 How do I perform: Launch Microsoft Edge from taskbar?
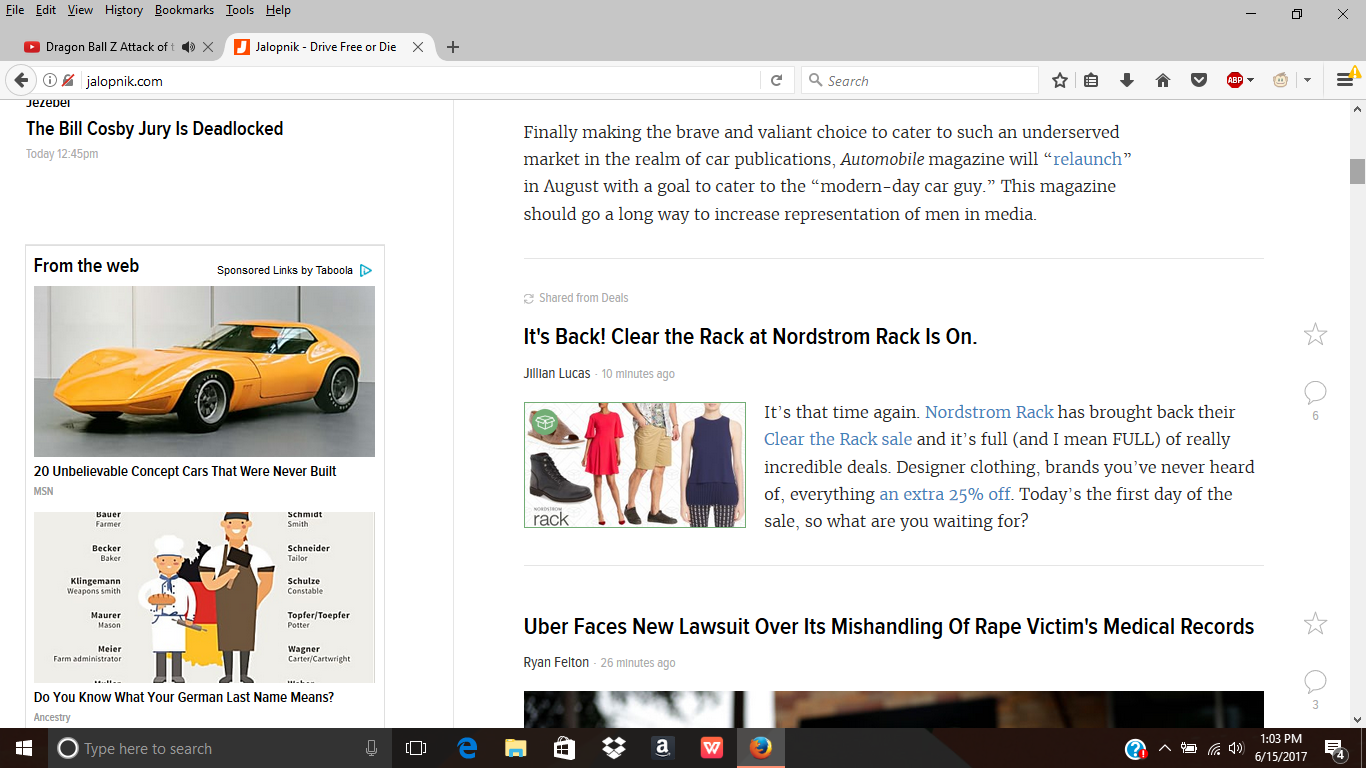[467, 748]
